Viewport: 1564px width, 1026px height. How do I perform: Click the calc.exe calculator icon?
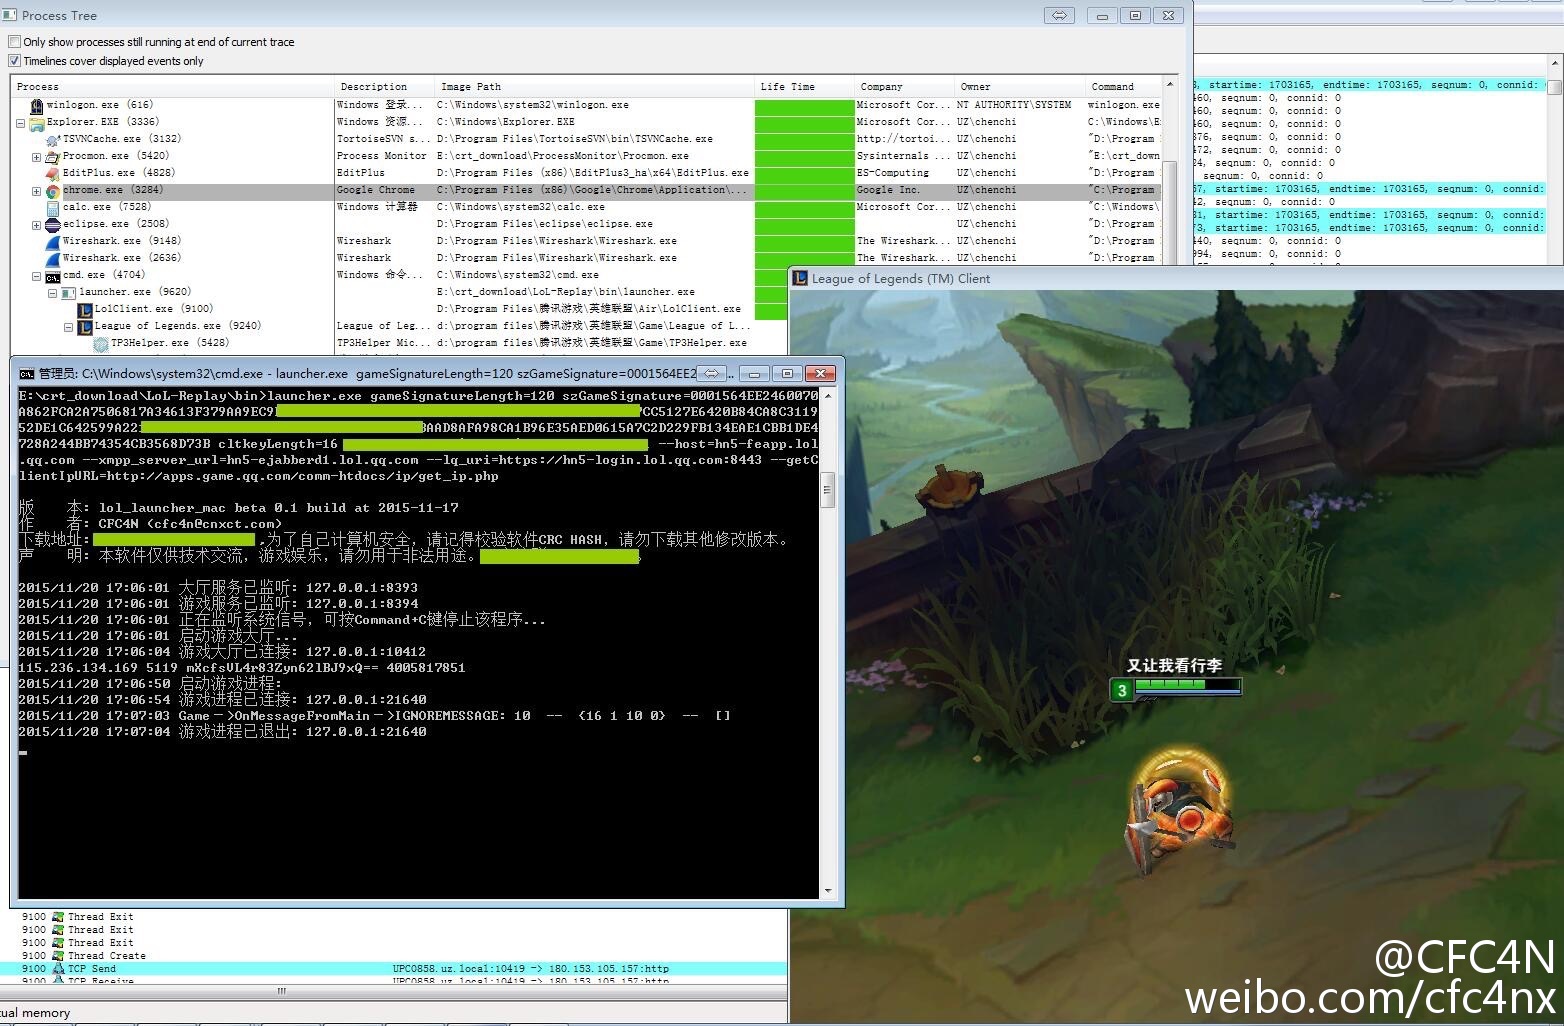[53, 208]
